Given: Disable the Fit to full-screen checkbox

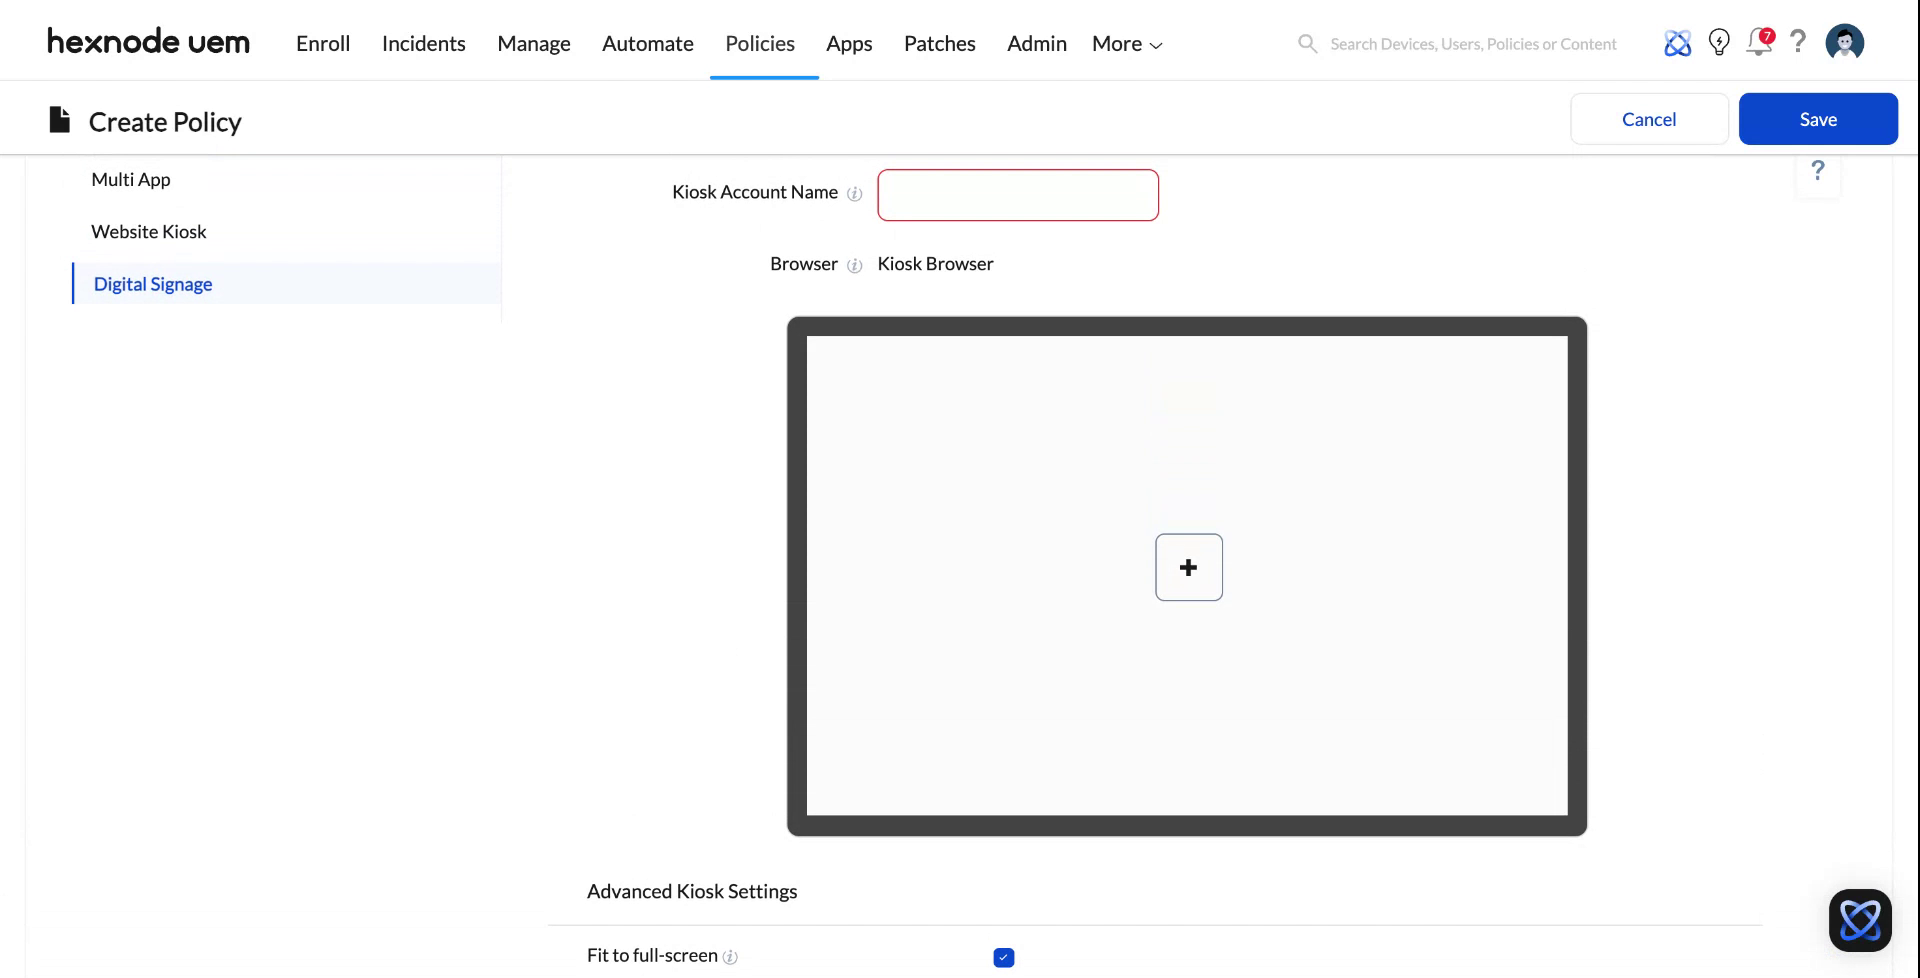Looking at the screenshot, I should click(1003, 957).
